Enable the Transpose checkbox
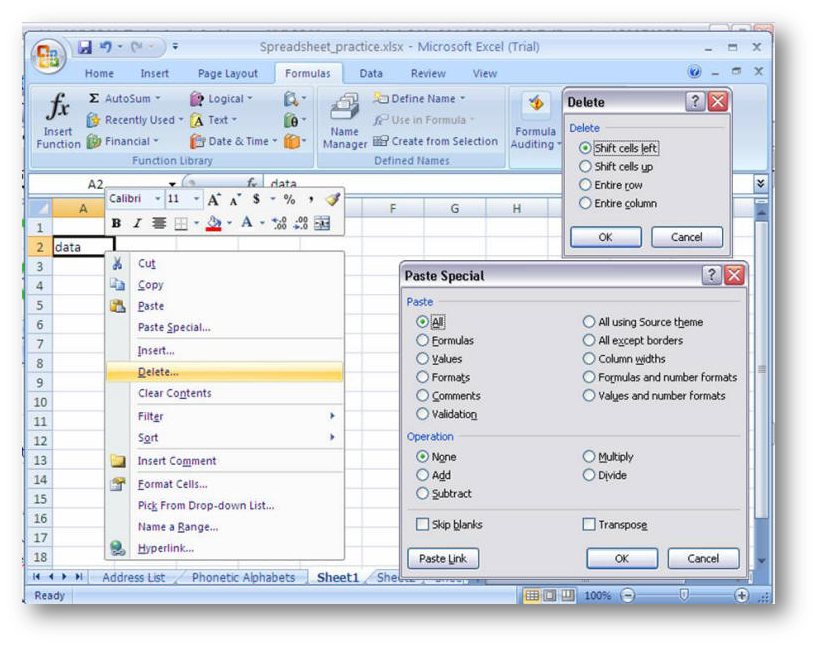Image resolution: width=817 pixels, height=646 pixels. (x=589, y=525)
